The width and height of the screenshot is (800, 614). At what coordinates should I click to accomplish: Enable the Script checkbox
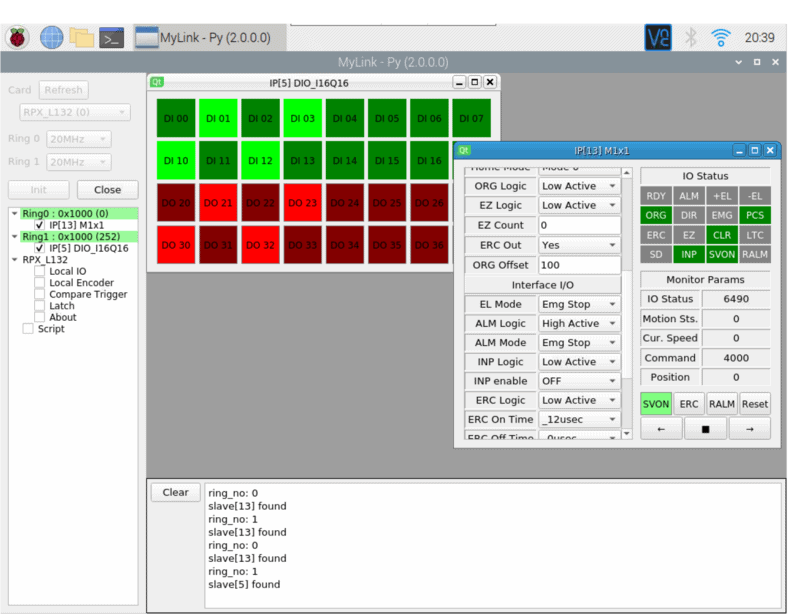(28, 329)
